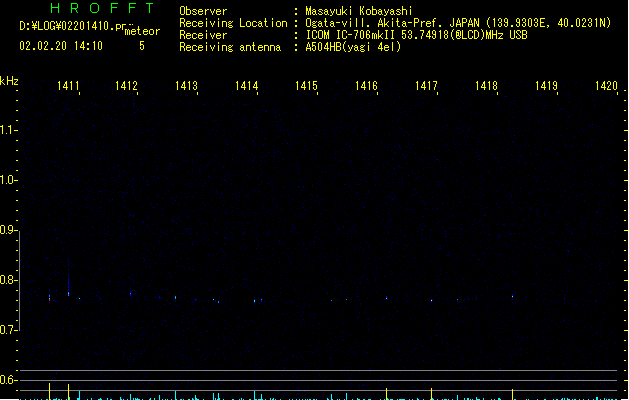
Task: Click antenna value A504HB(yagi 4el)
Action: click(353, 47)
